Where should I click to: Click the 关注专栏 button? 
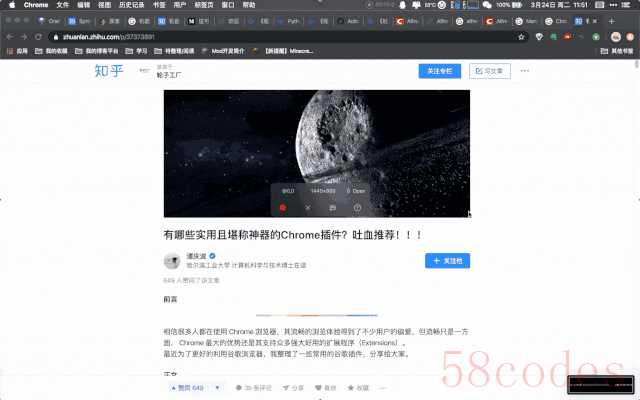pyautogui.click(x=441, y=71)
